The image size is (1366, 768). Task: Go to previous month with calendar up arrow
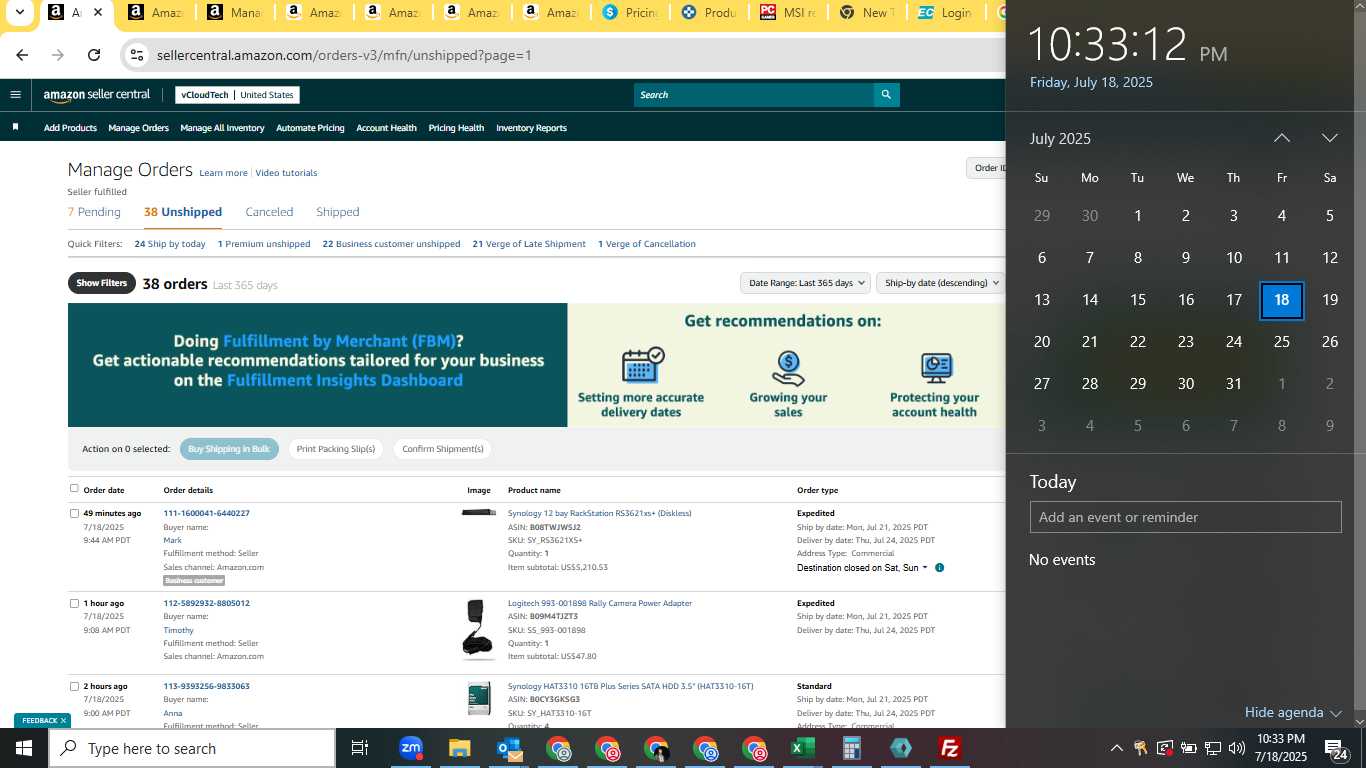click(x=1281, y=138)
